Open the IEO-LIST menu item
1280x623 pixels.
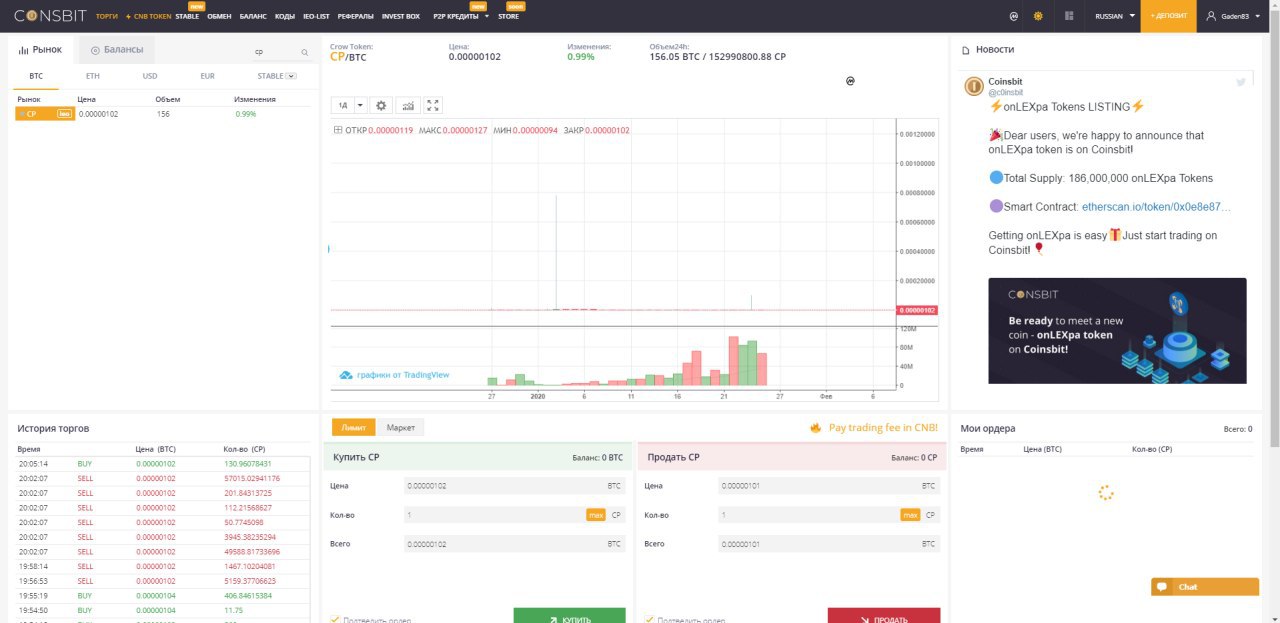[x=316, y=16]
